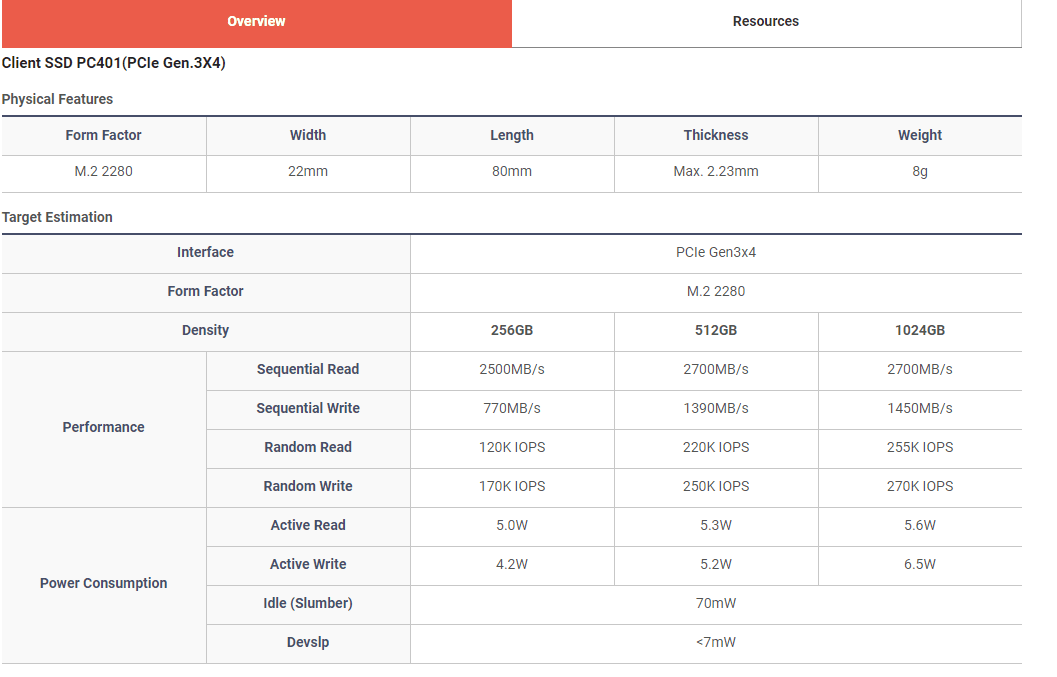
Task: Select the <7mW Devslp value
Action: click(x=716, y=643)
